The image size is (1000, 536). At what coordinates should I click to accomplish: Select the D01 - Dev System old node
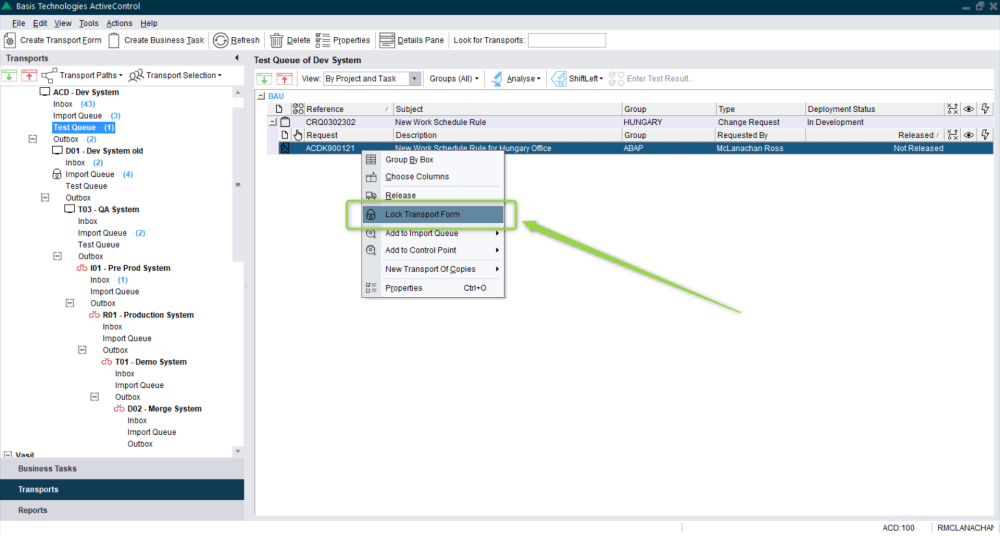tap(104, 151)
